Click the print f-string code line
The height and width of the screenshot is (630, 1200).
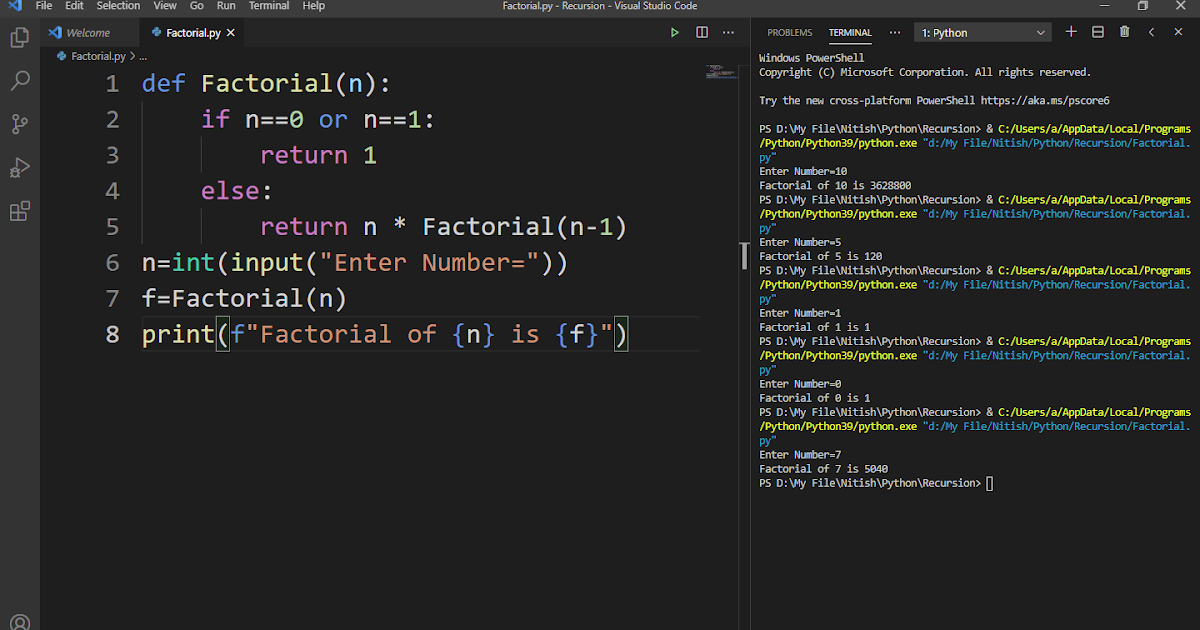[x=386, y=334]
